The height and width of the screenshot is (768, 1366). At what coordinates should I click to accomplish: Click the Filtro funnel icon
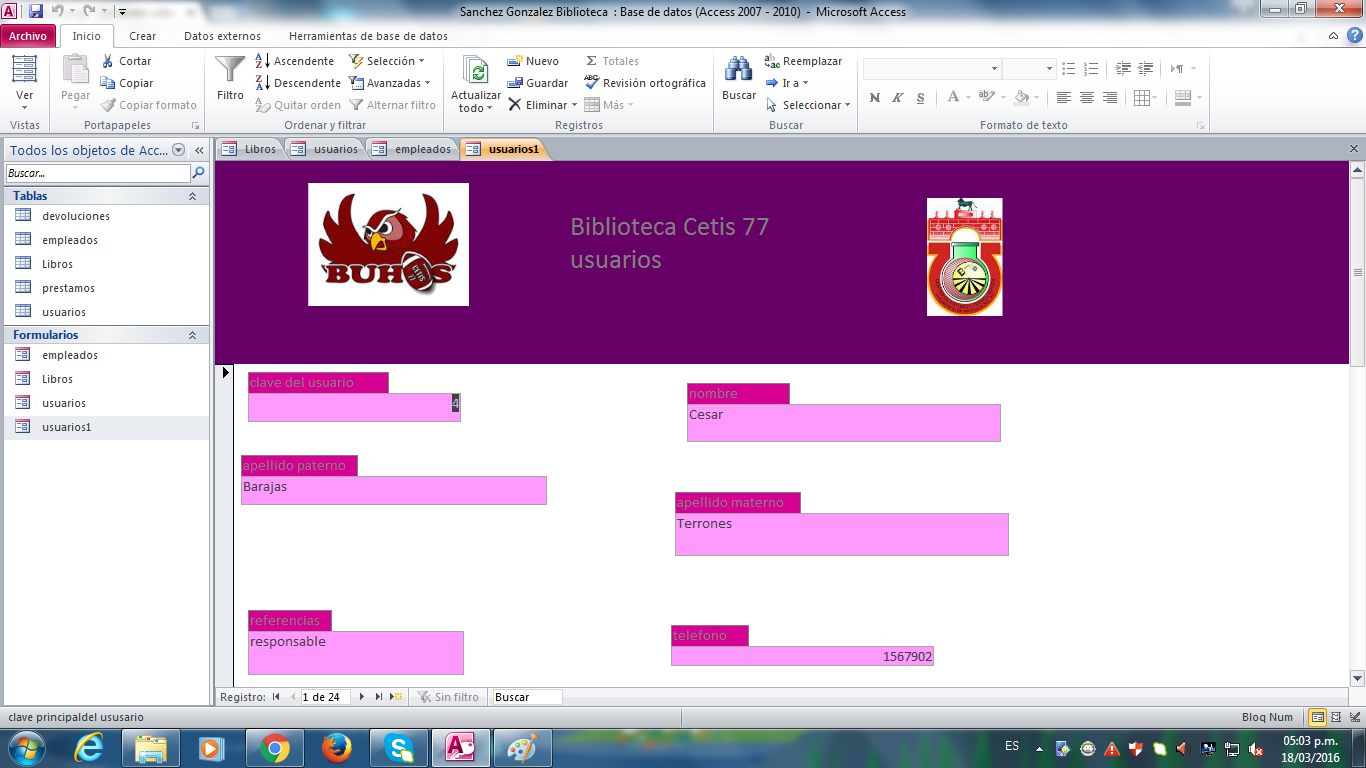(230, 70)
